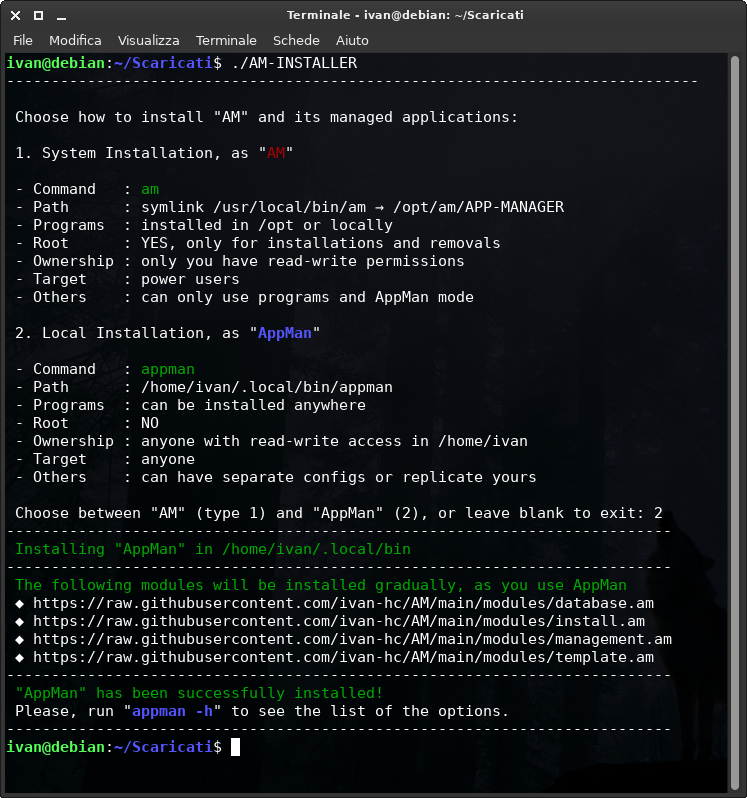
Task: Click the diamond bullet before database.am URL
Action: coord(20,604)
